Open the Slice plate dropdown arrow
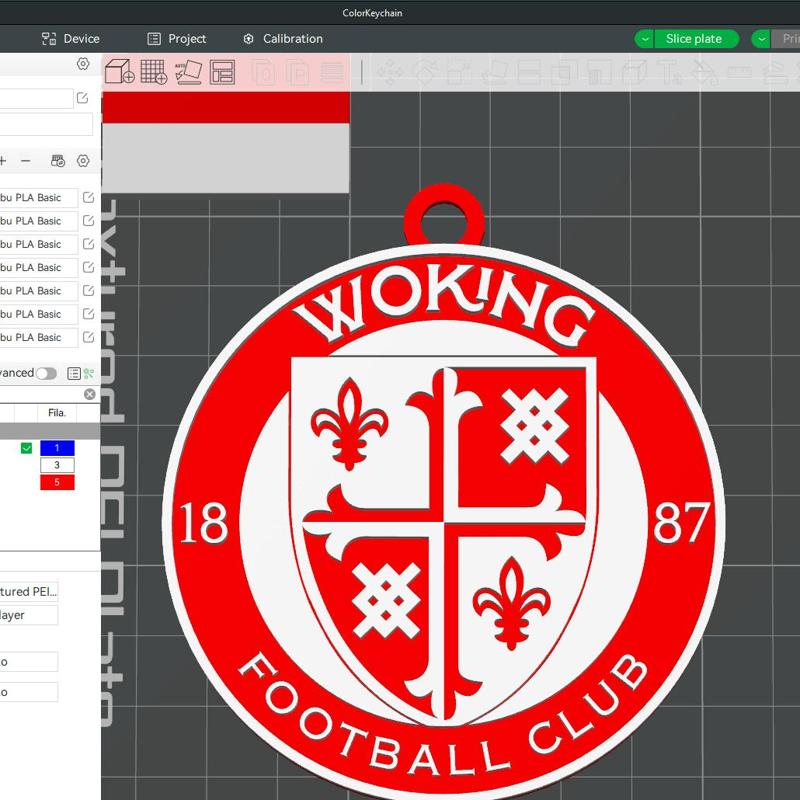The width and height of the screenshot is (800, 800). tap(643, 39)
